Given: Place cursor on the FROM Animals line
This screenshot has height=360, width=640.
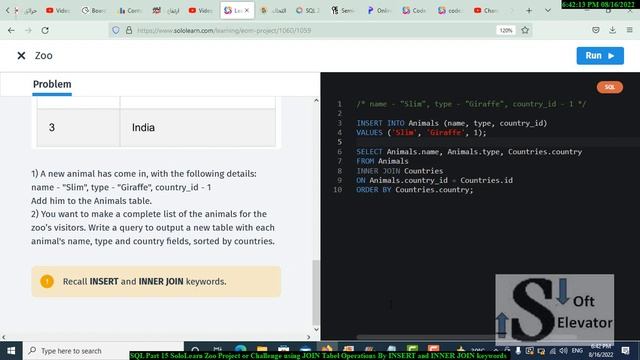Looking at the screenshot, I should (382, 161).
